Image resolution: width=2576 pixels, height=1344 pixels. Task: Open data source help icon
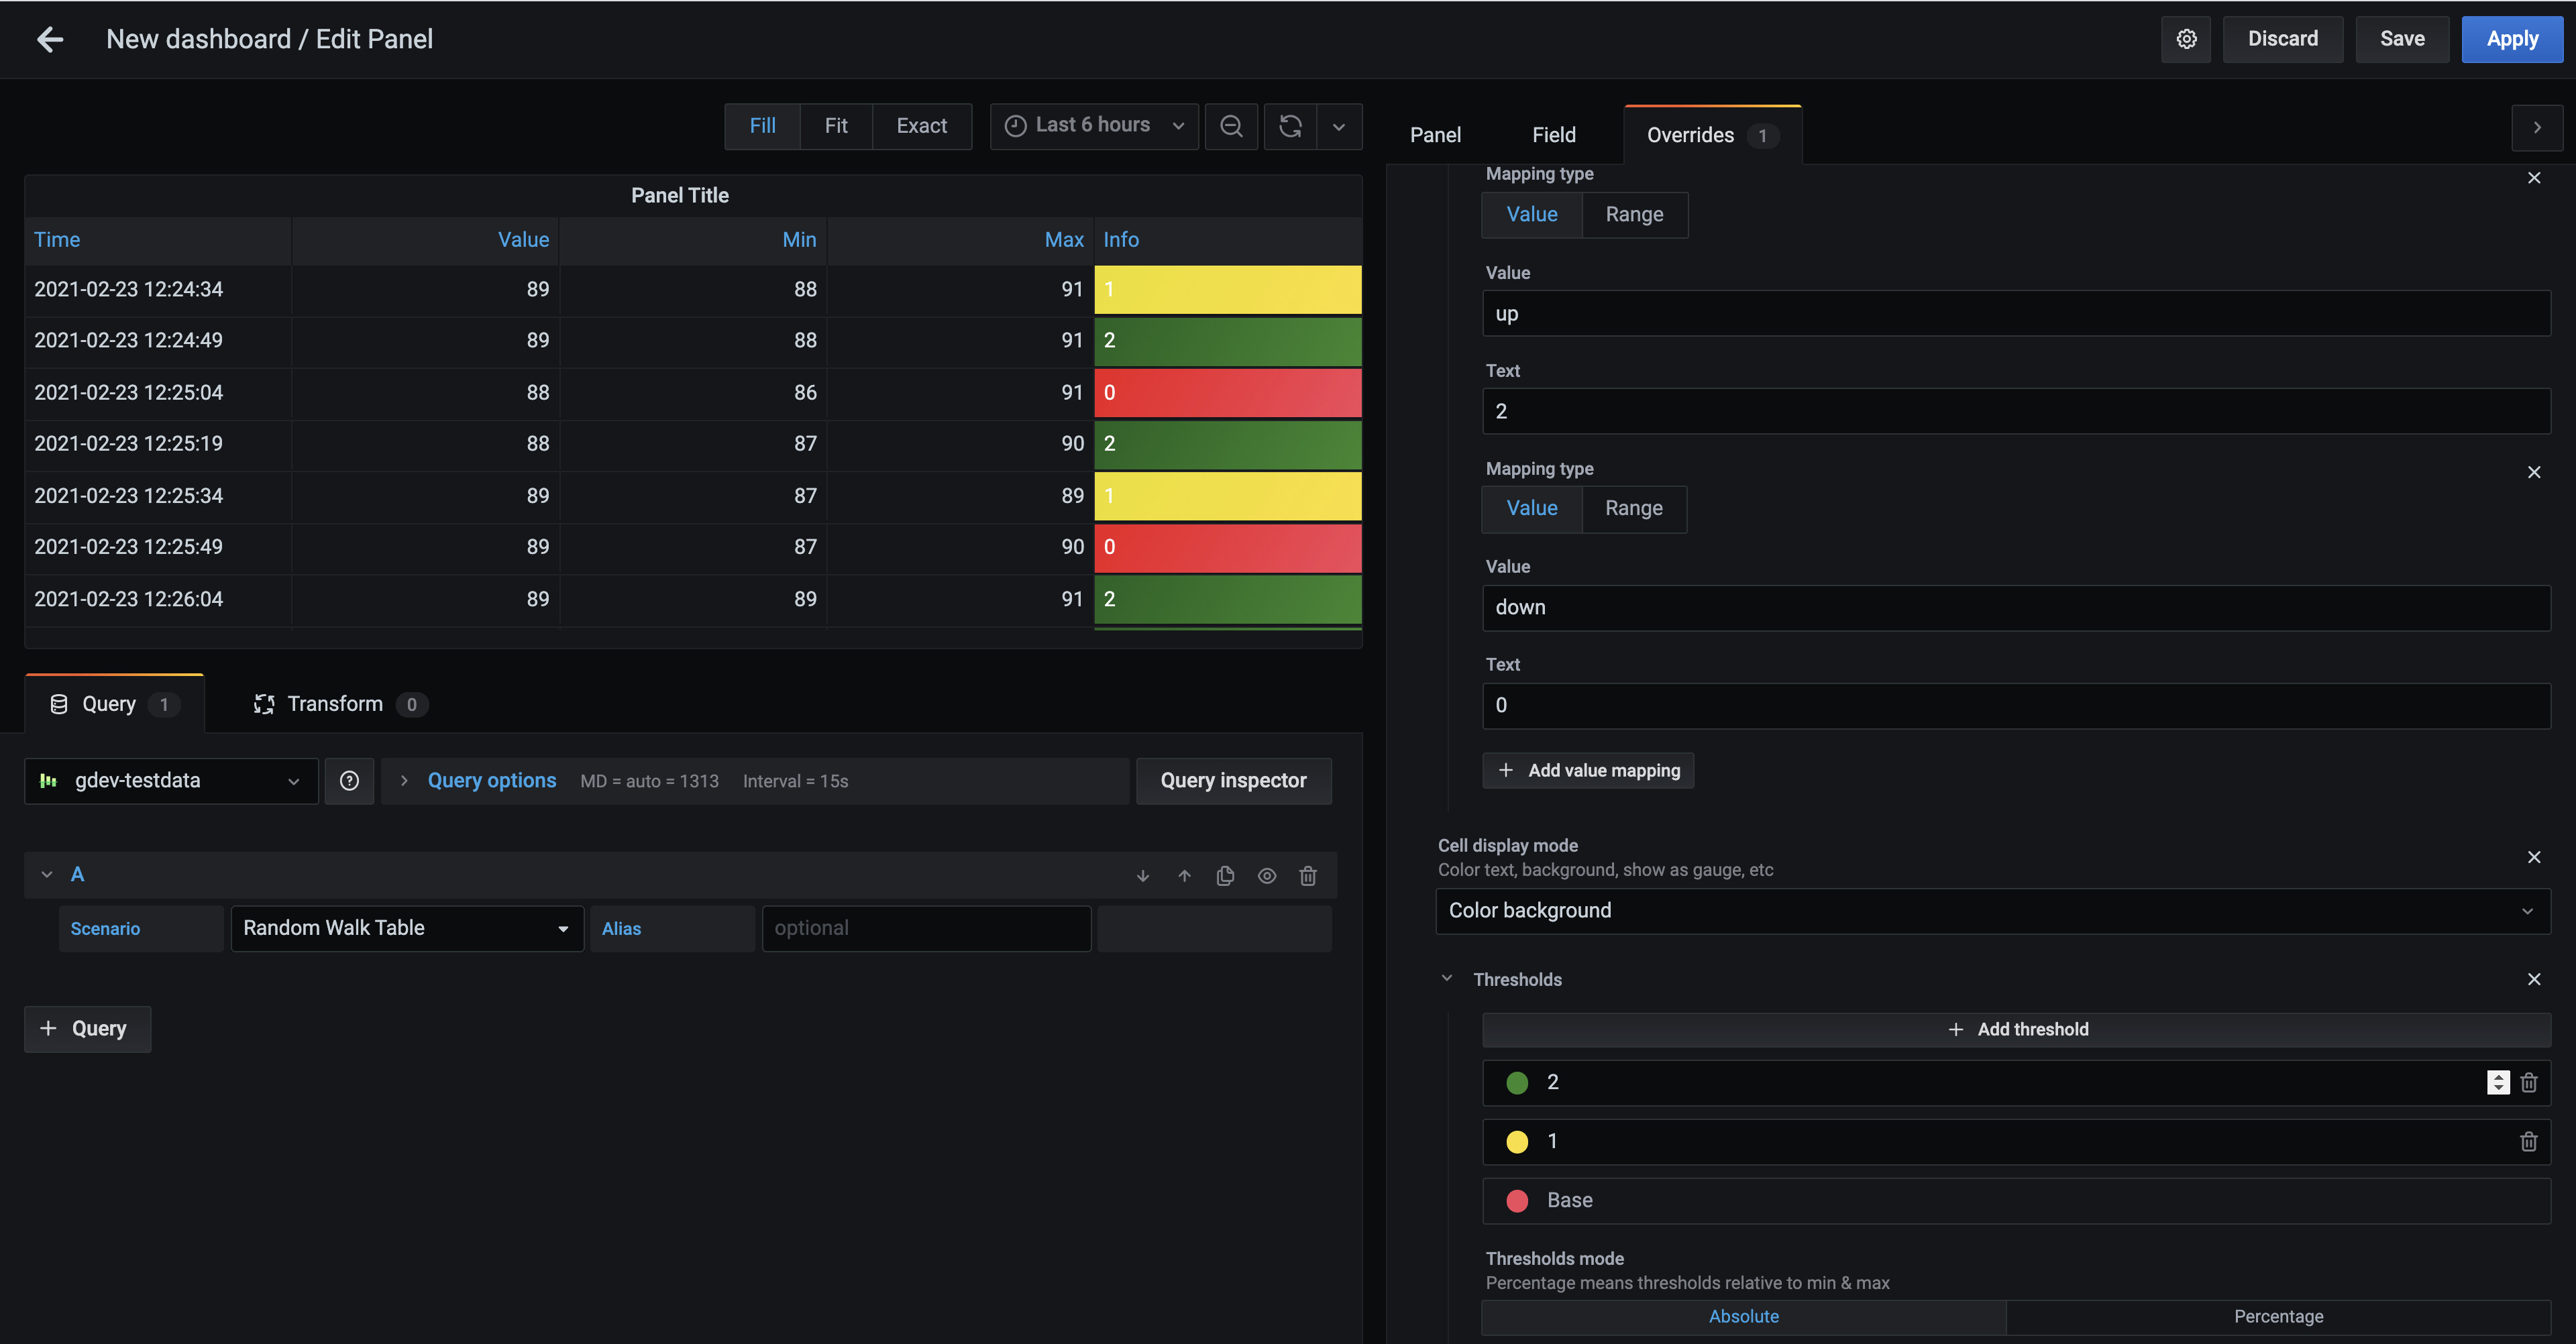tap(349, 781)
